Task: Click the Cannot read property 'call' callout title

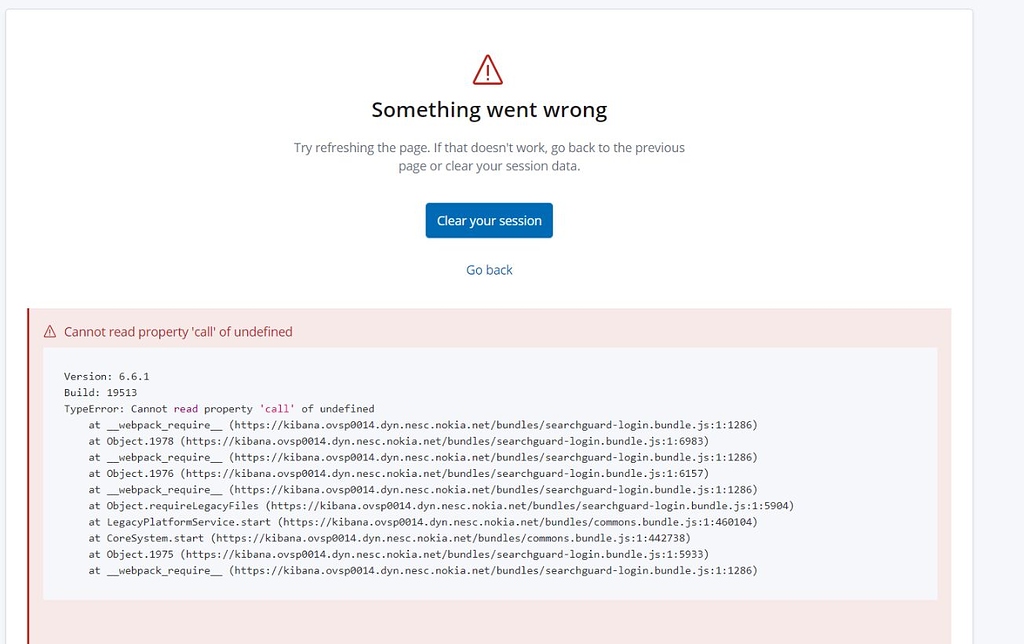Action: 178,332
